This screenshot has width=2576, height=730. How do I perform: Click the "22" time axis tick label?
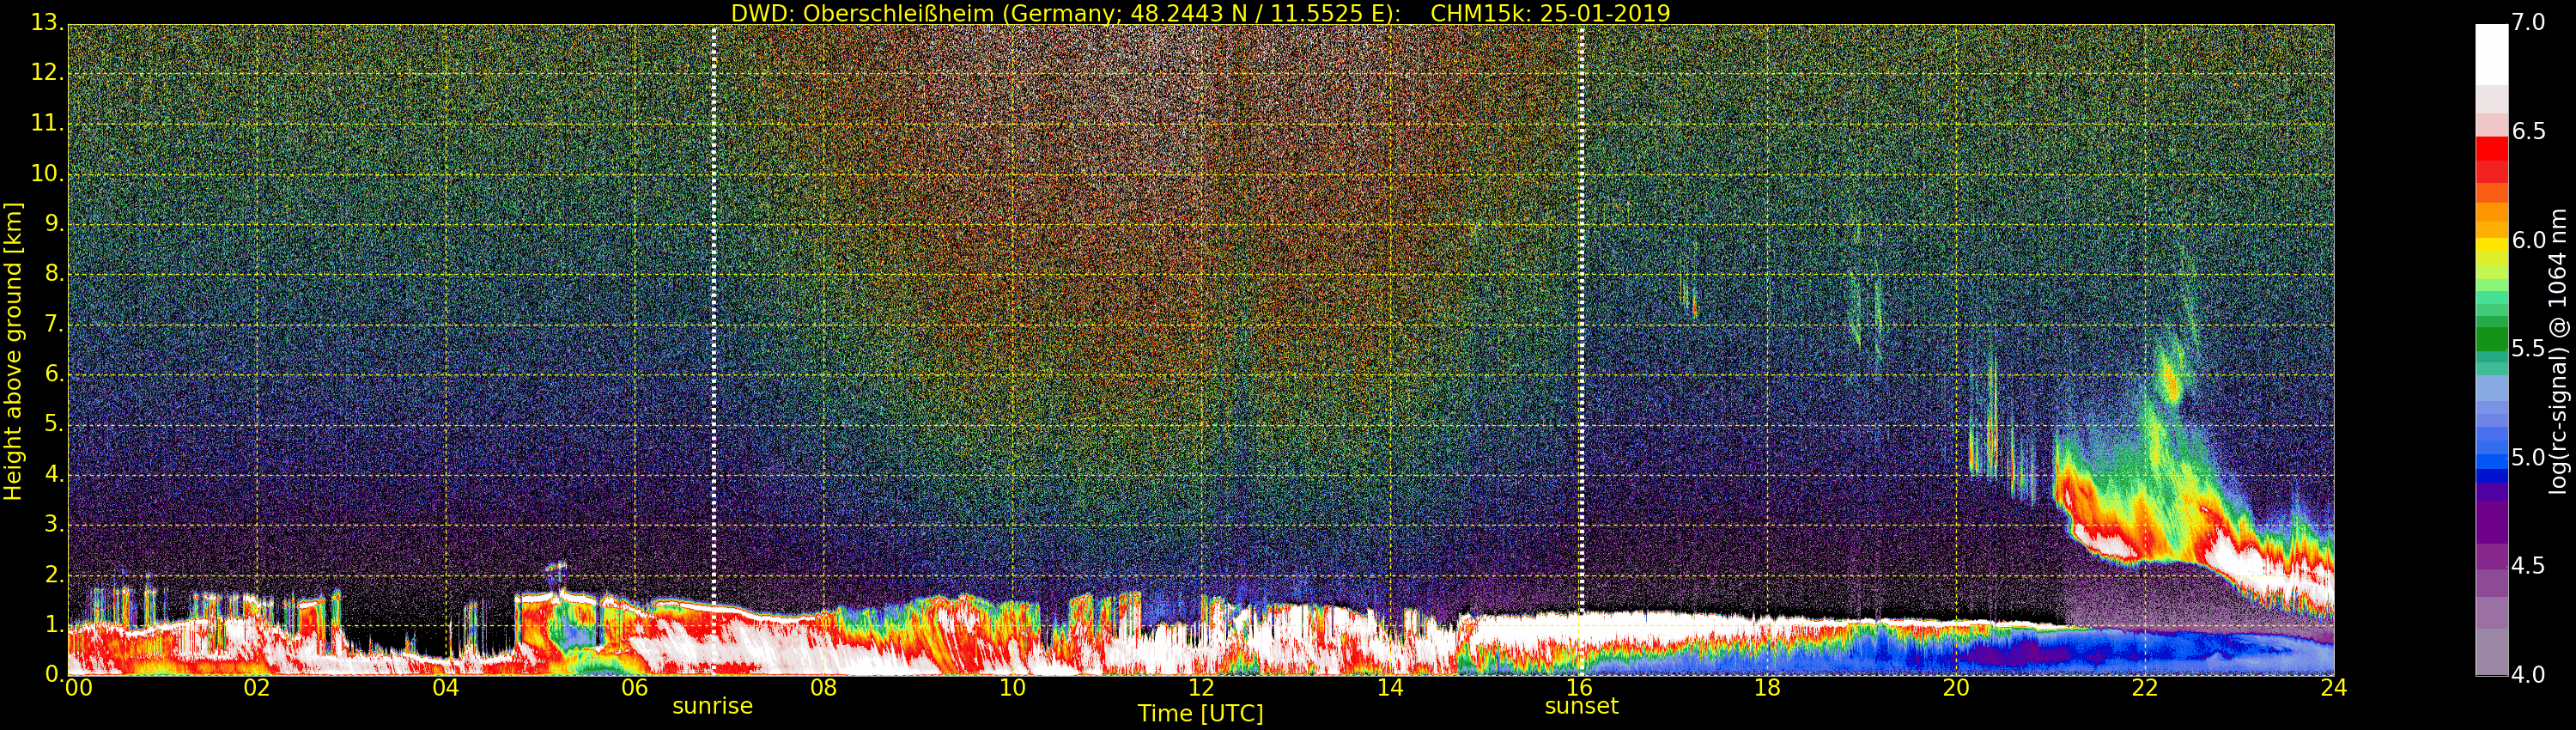2145,688
